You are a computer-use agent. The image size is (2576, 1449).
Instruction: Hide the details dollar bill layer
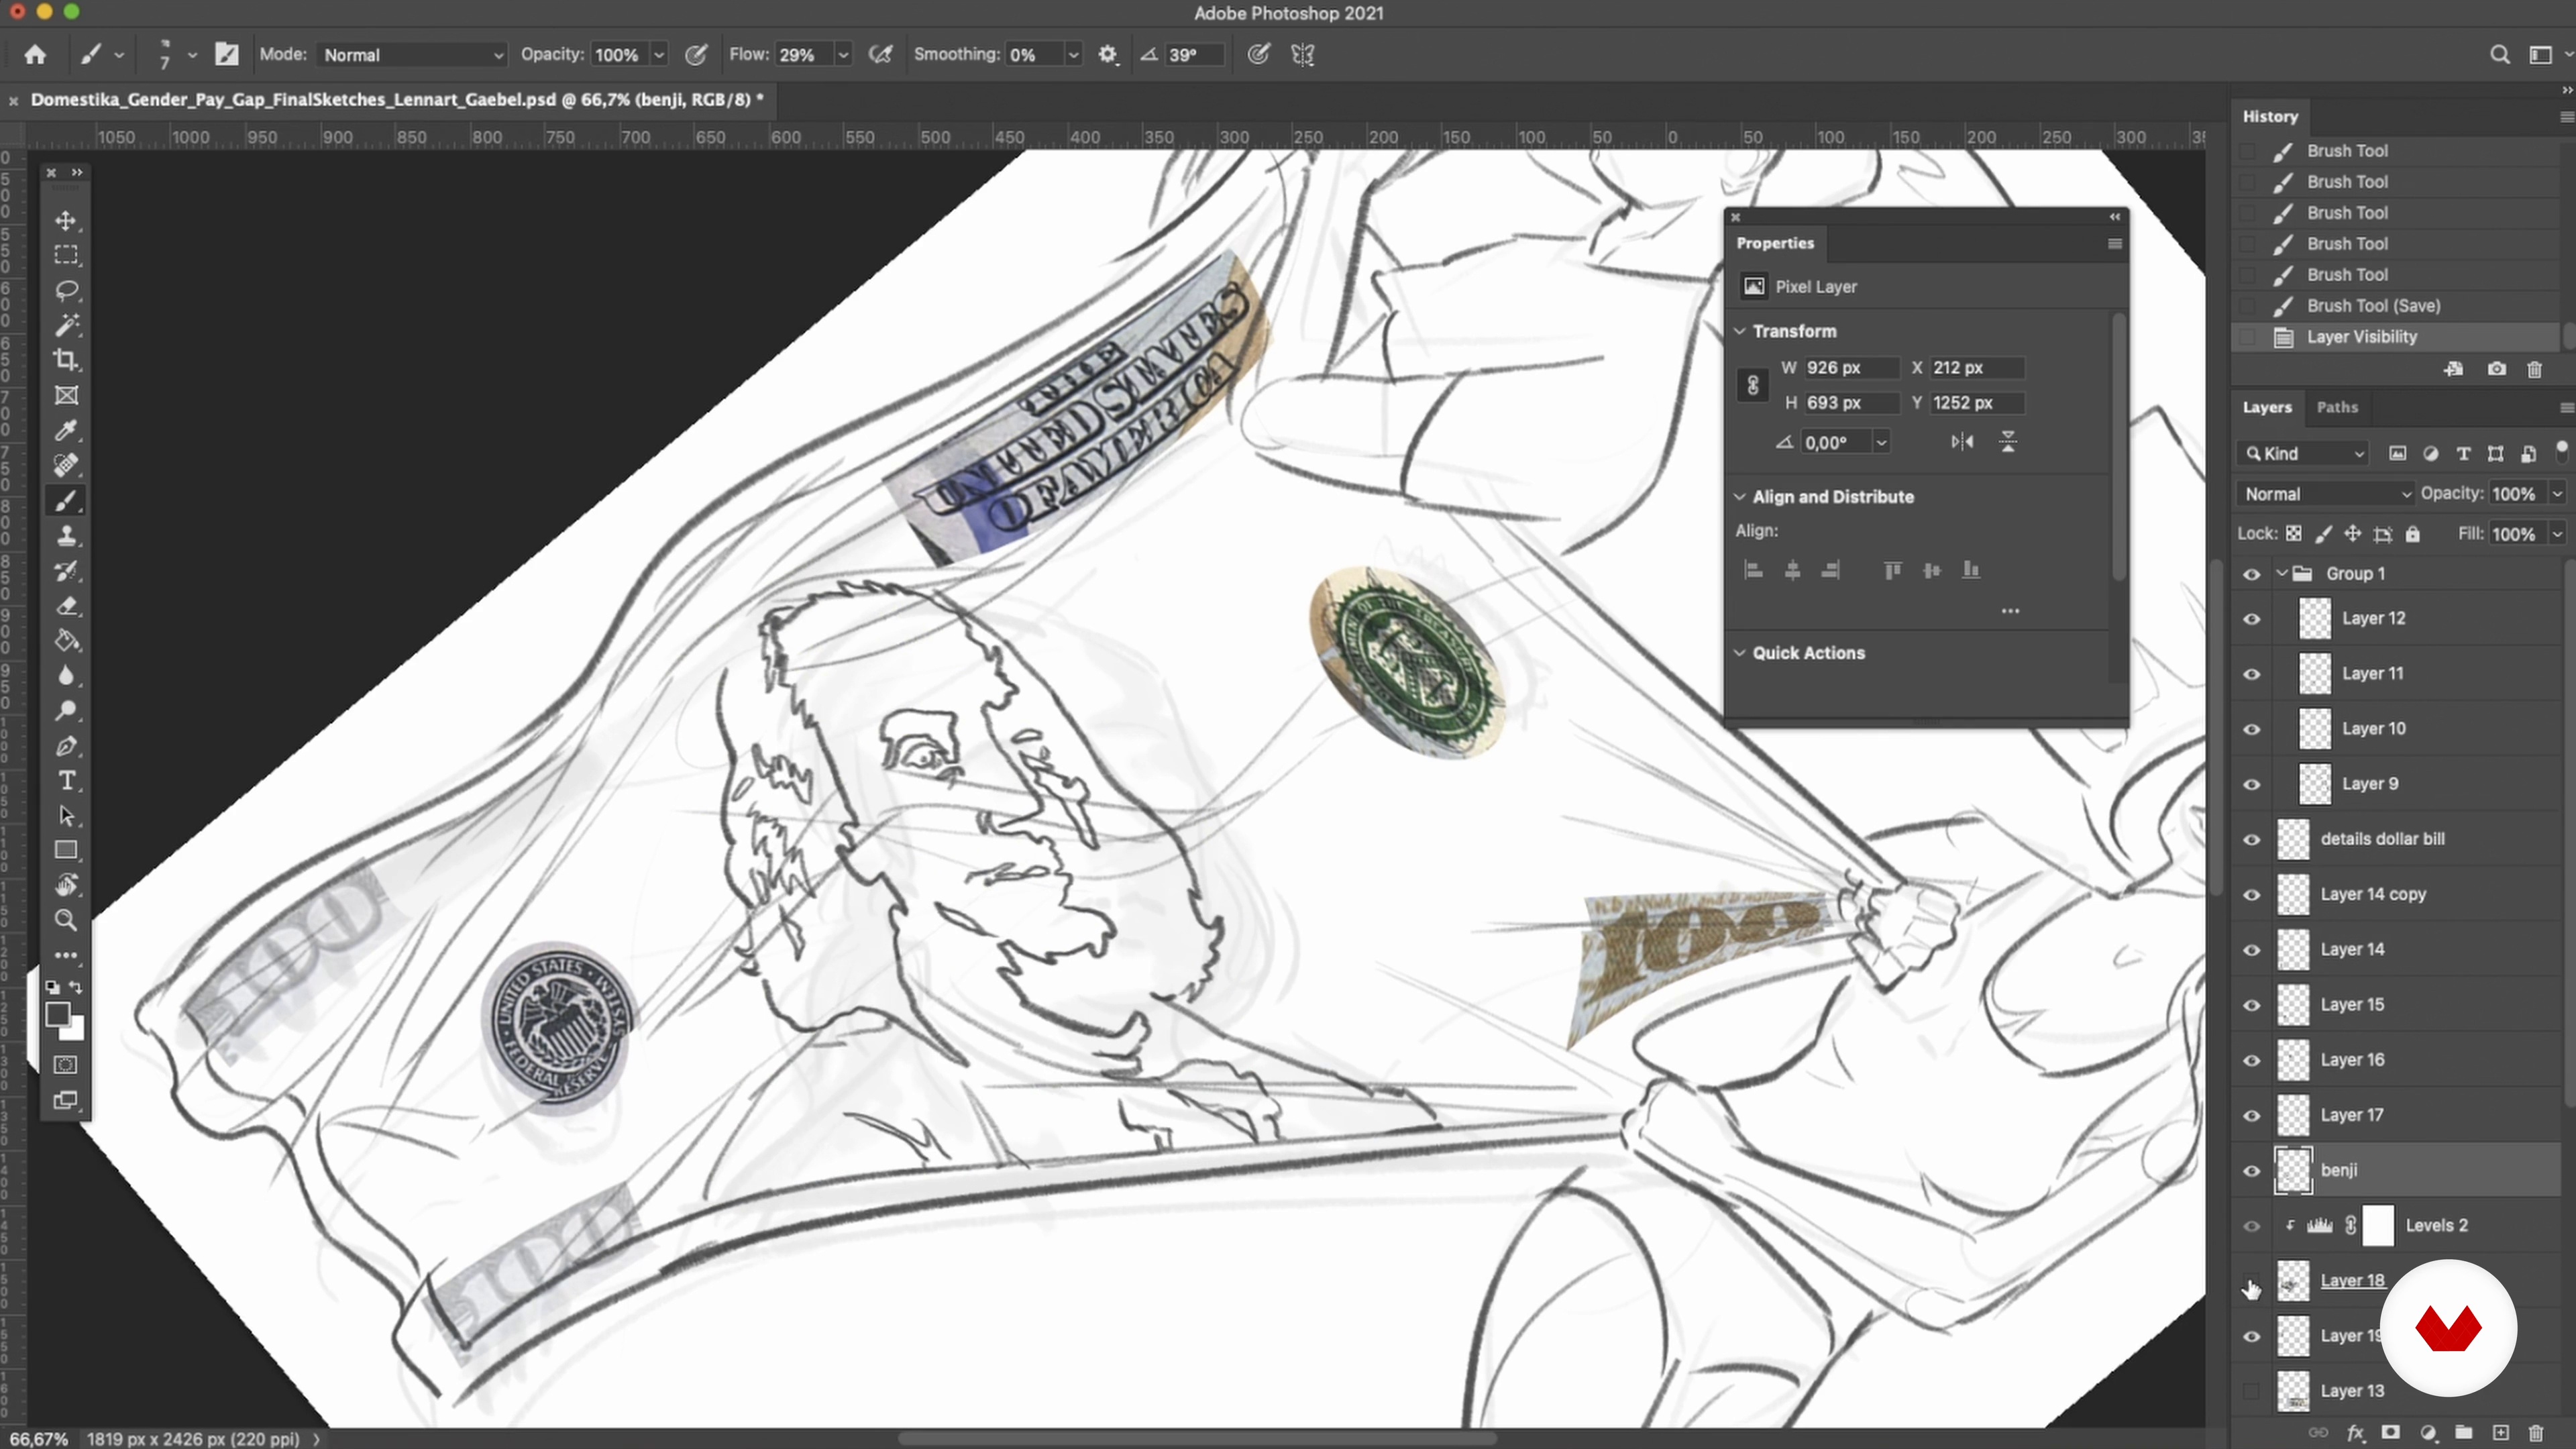click(x=2251, y=840)
